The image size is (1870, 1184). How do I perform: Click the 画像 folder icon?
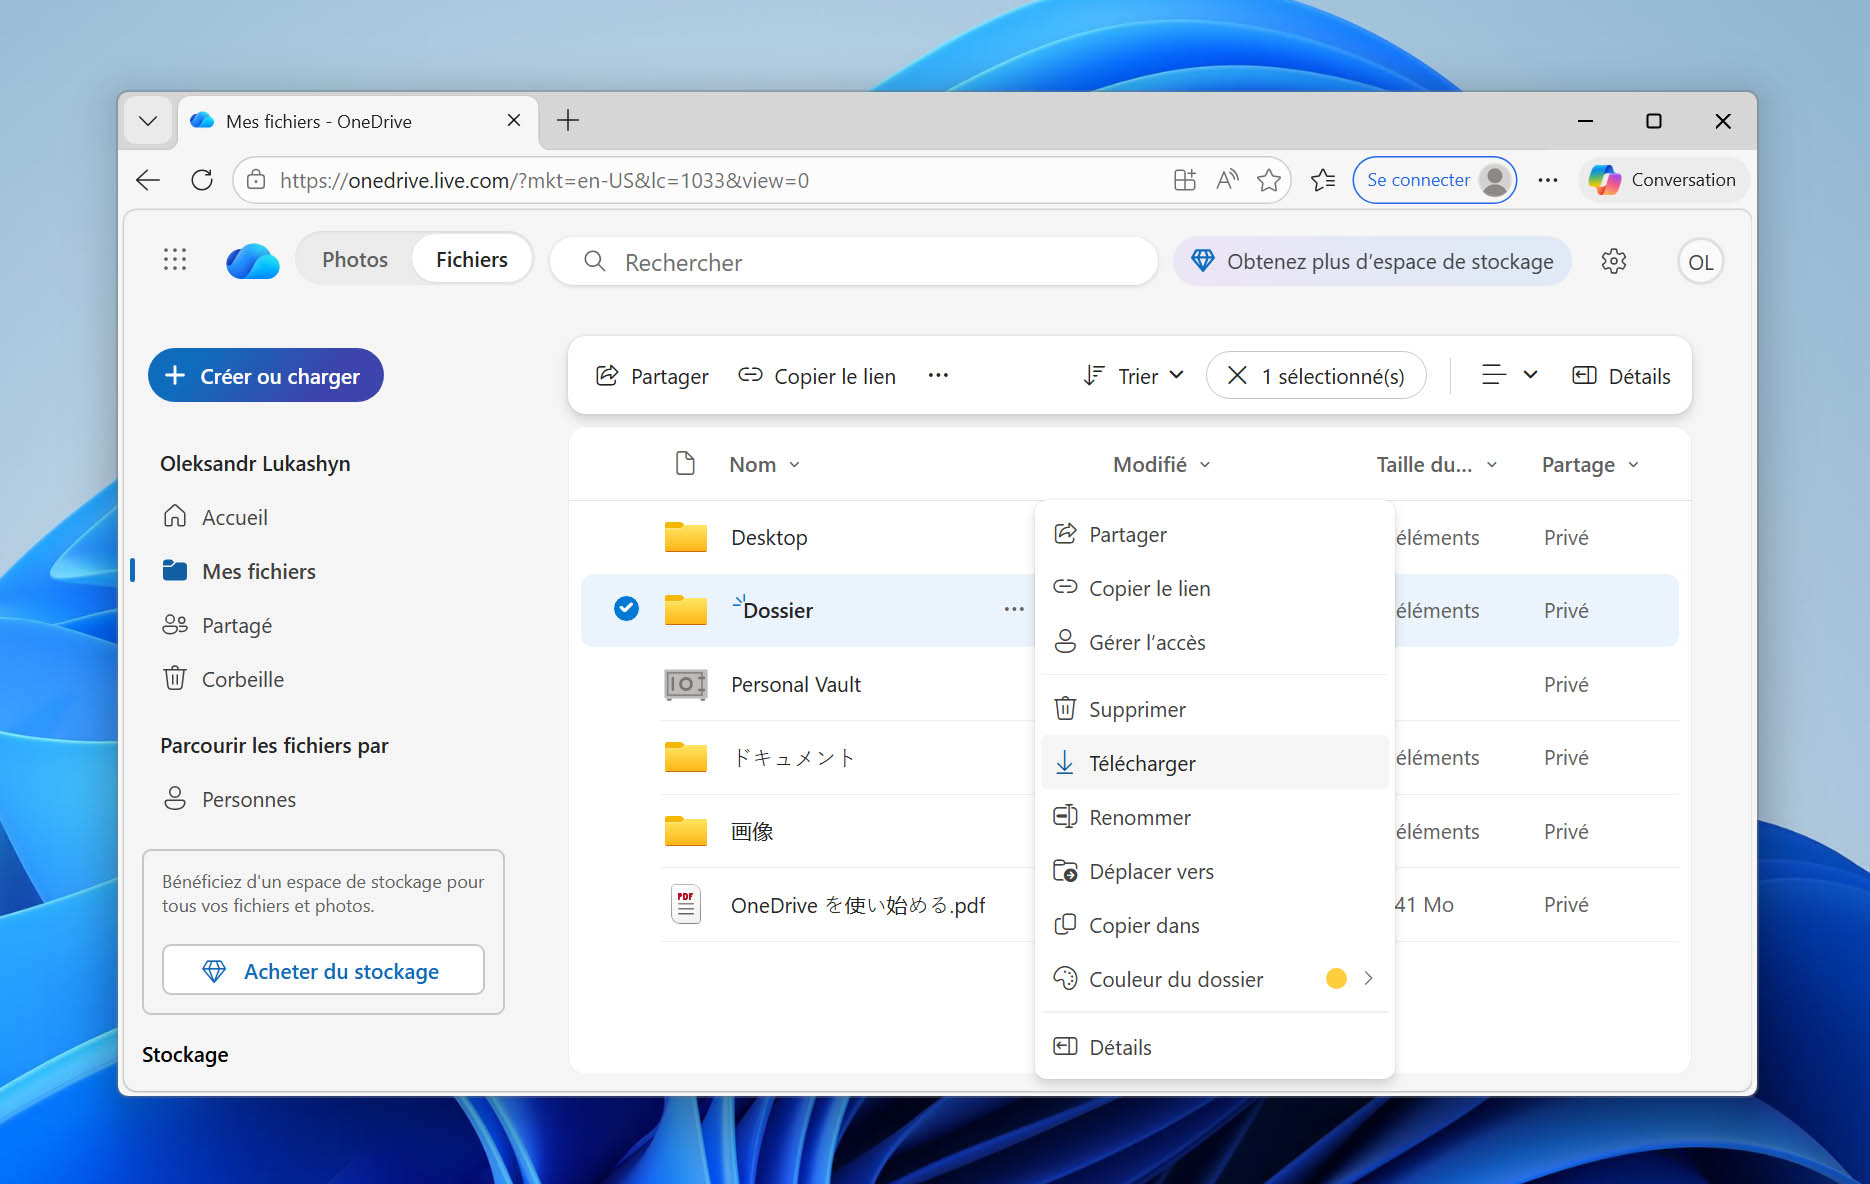(686, 830)
